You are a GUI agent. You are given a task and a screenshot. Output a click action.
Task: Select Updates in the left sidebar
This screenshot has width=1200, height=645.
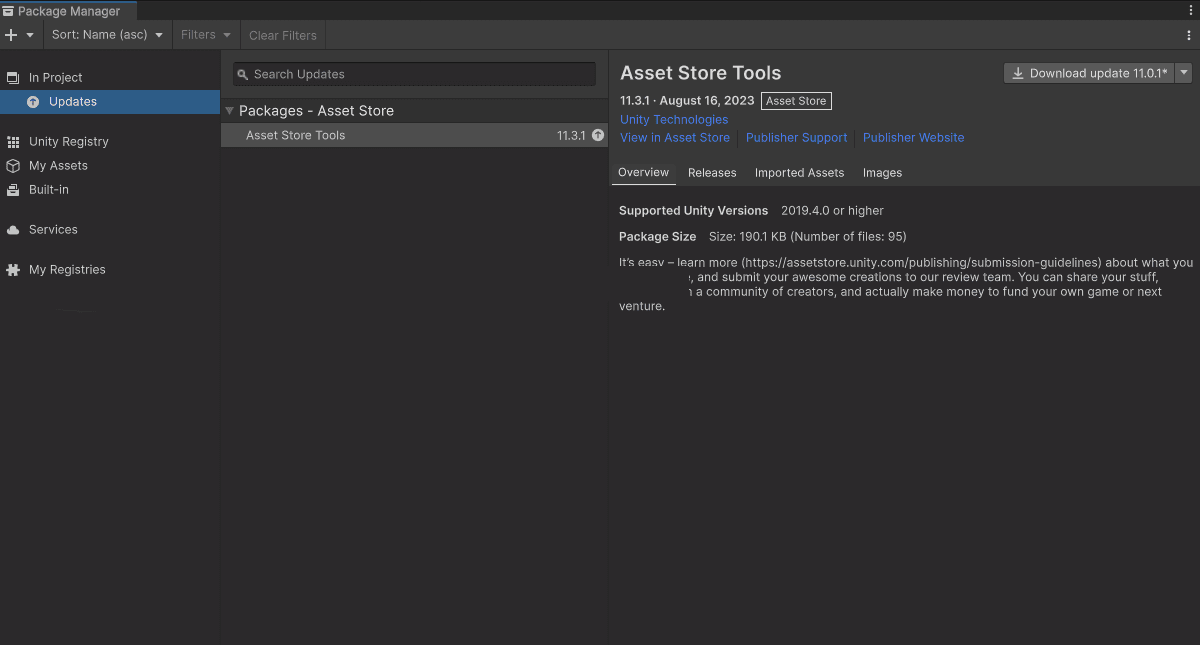pos(71,101)
